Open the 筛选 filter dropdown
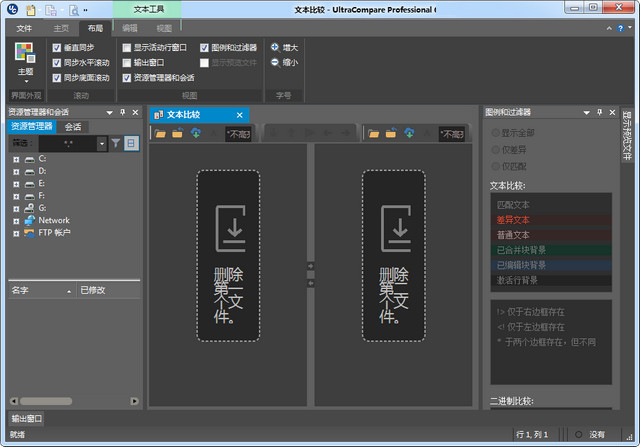This screenshot has height=447, width=640. pos(101,144)
